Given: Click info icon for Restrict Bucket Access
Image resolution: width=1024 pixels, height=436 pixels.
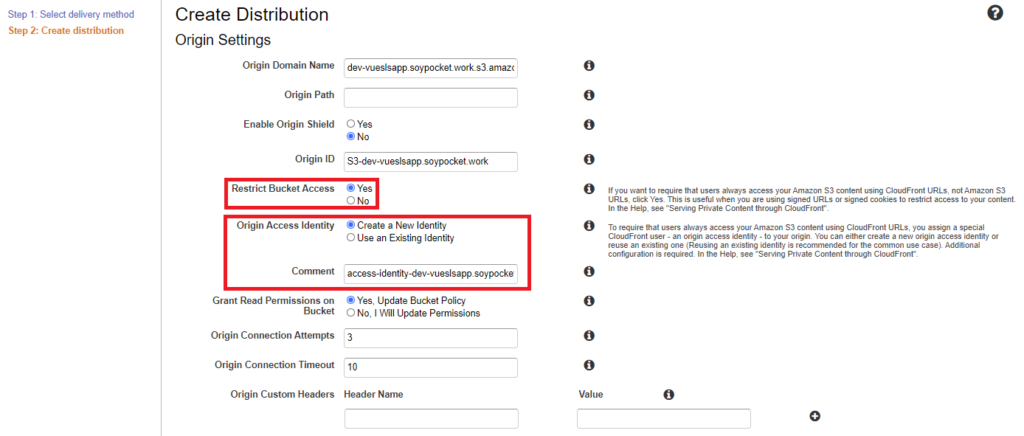Looking at the screenshot, I should [x=589, y=189].
